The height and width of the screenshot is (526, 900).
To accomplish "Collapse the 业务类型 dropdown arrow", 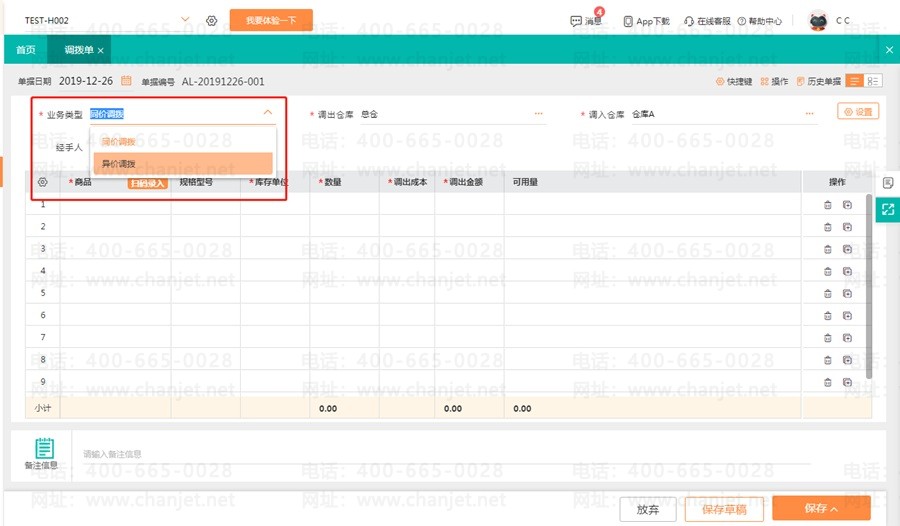I will pyautogui.click(x=267, y=113).
